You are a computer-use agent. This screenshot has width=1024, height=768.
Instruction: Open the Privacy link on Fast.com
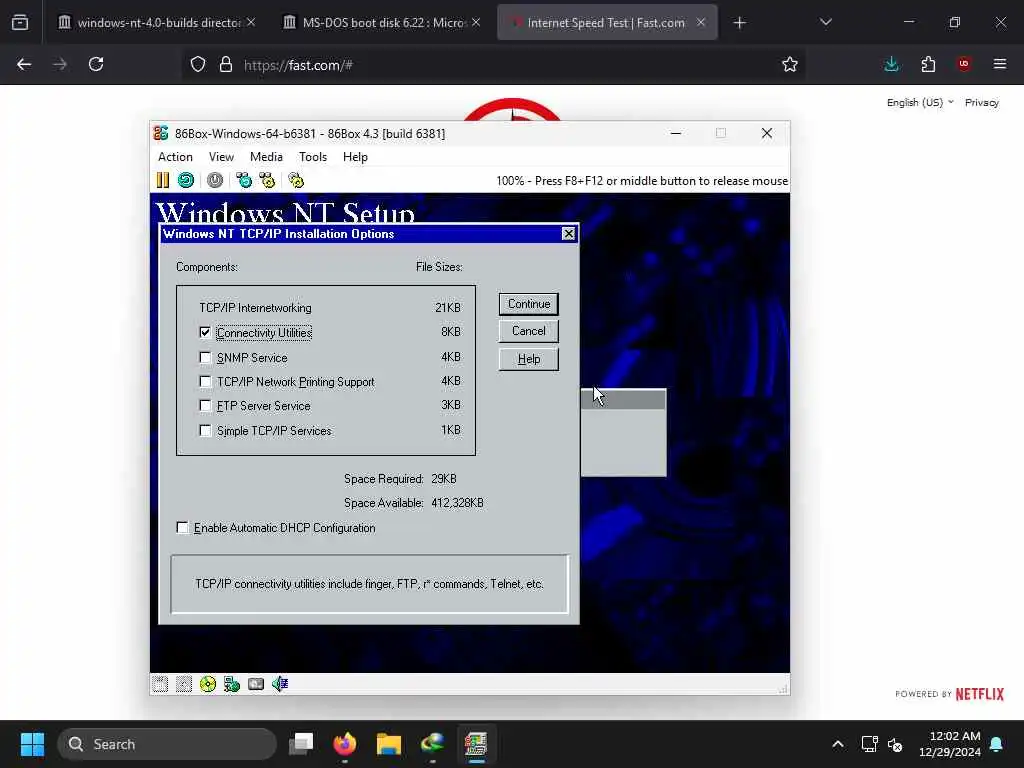click(982, 103)
